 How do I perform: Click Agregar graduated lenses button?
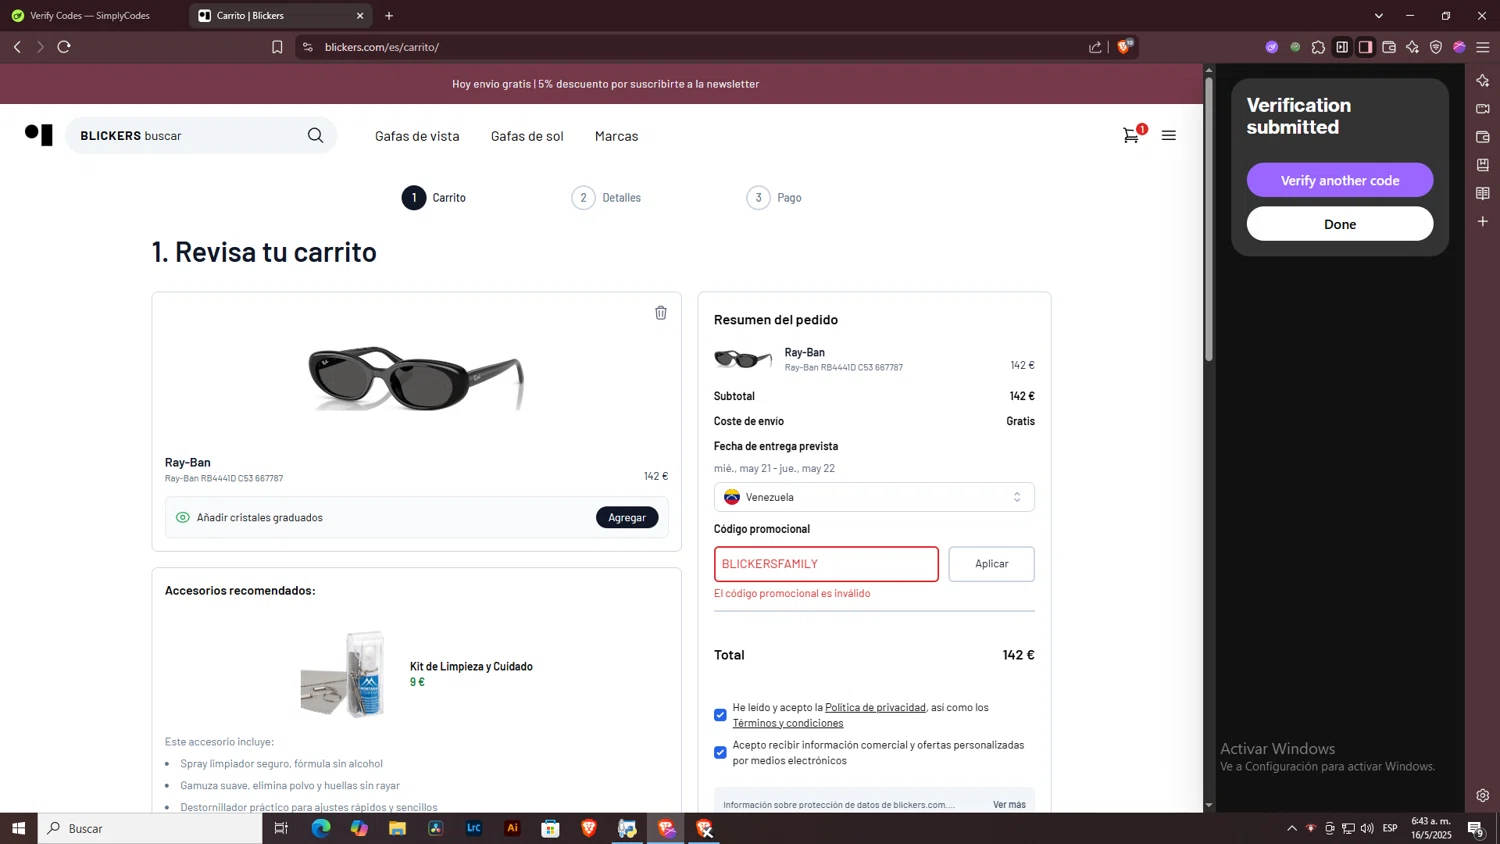(627, 517)
